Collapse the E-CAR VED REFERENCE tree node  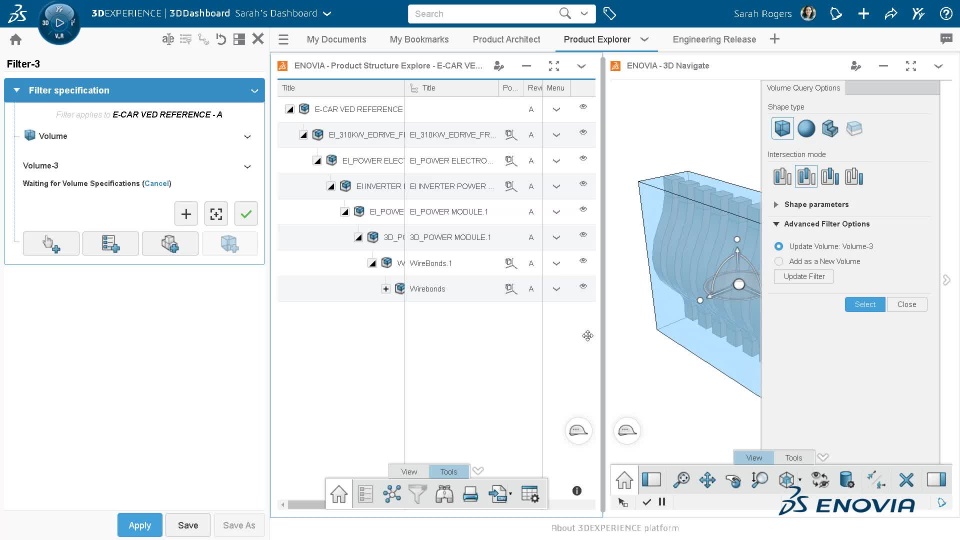coord(290,109)
